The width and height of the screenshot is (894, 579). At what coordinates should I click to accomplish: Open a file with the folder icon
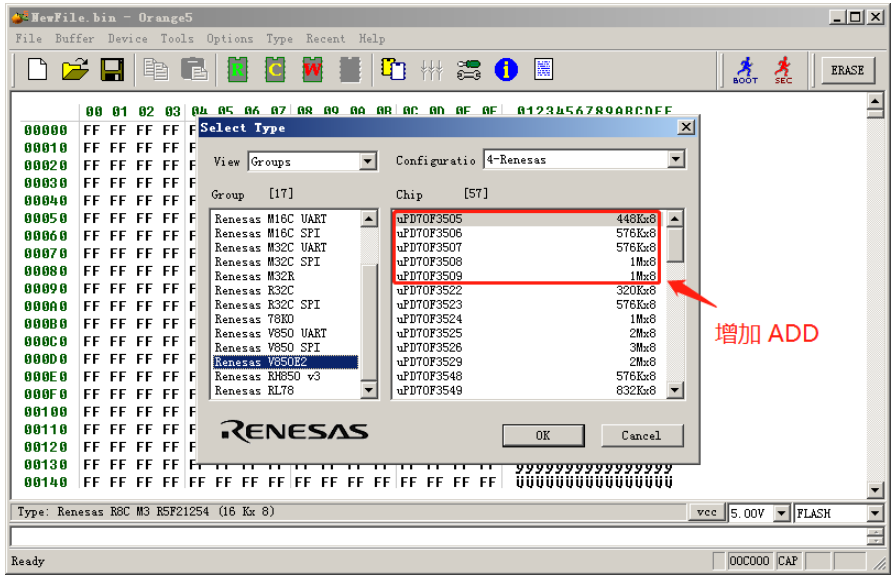[75, 70]
